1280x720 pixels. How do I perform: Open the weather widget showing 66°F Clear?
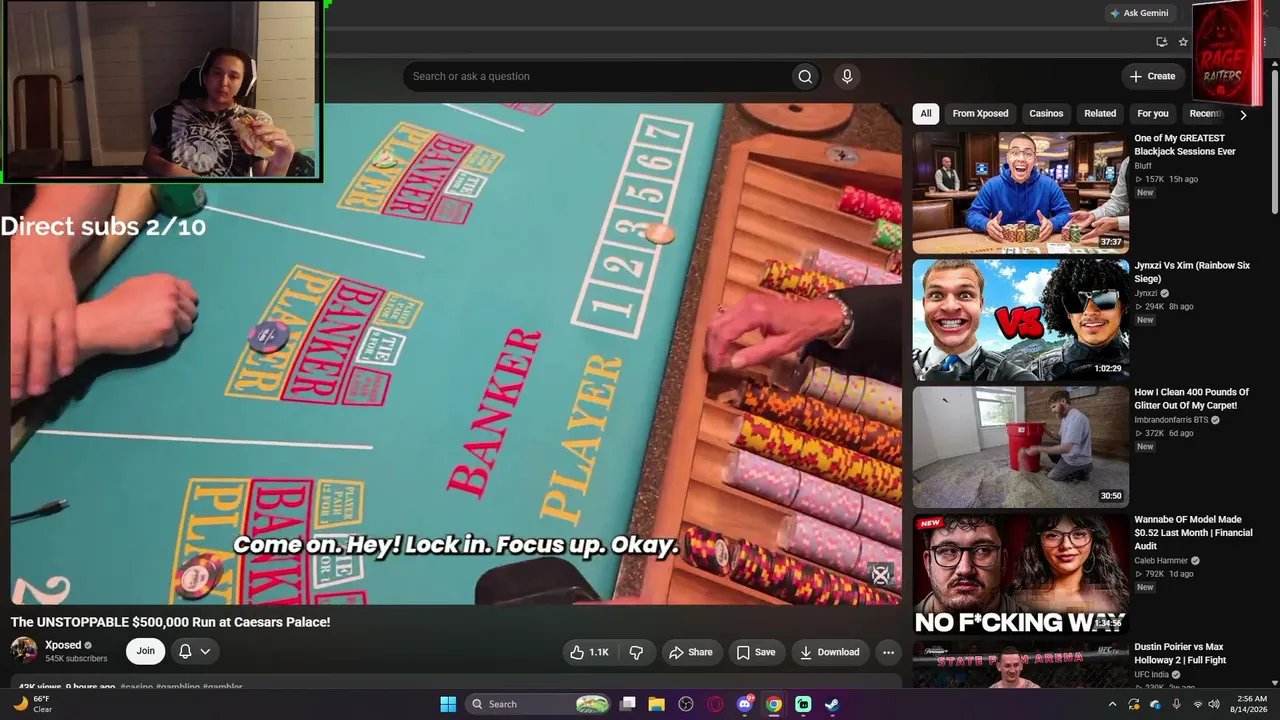[31, 704]
